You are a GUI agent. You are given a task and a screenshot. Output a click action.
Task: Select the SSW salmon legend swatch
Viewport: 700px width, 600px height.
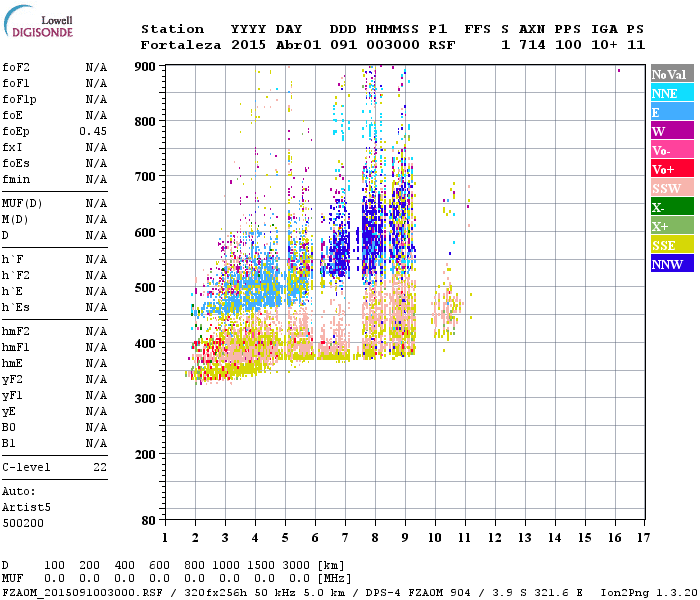[672, 188]
